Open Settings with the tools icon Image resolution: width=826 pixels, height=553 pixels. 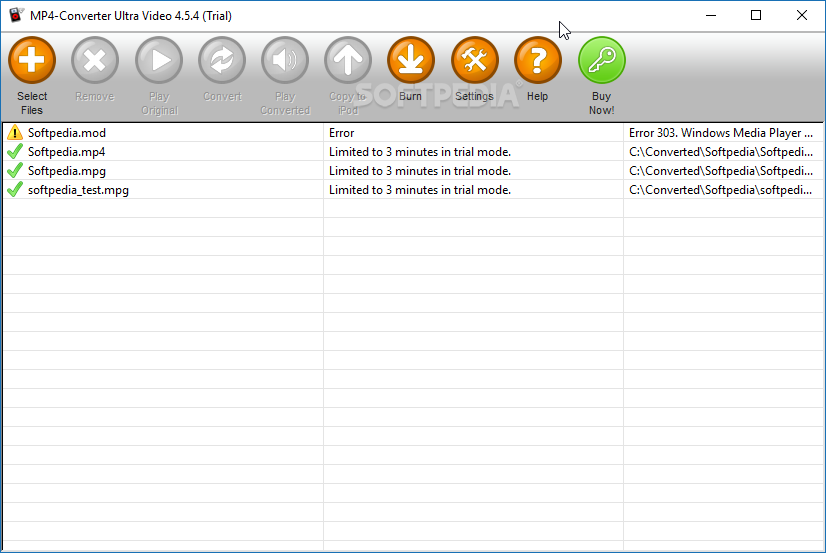(475, 60)
